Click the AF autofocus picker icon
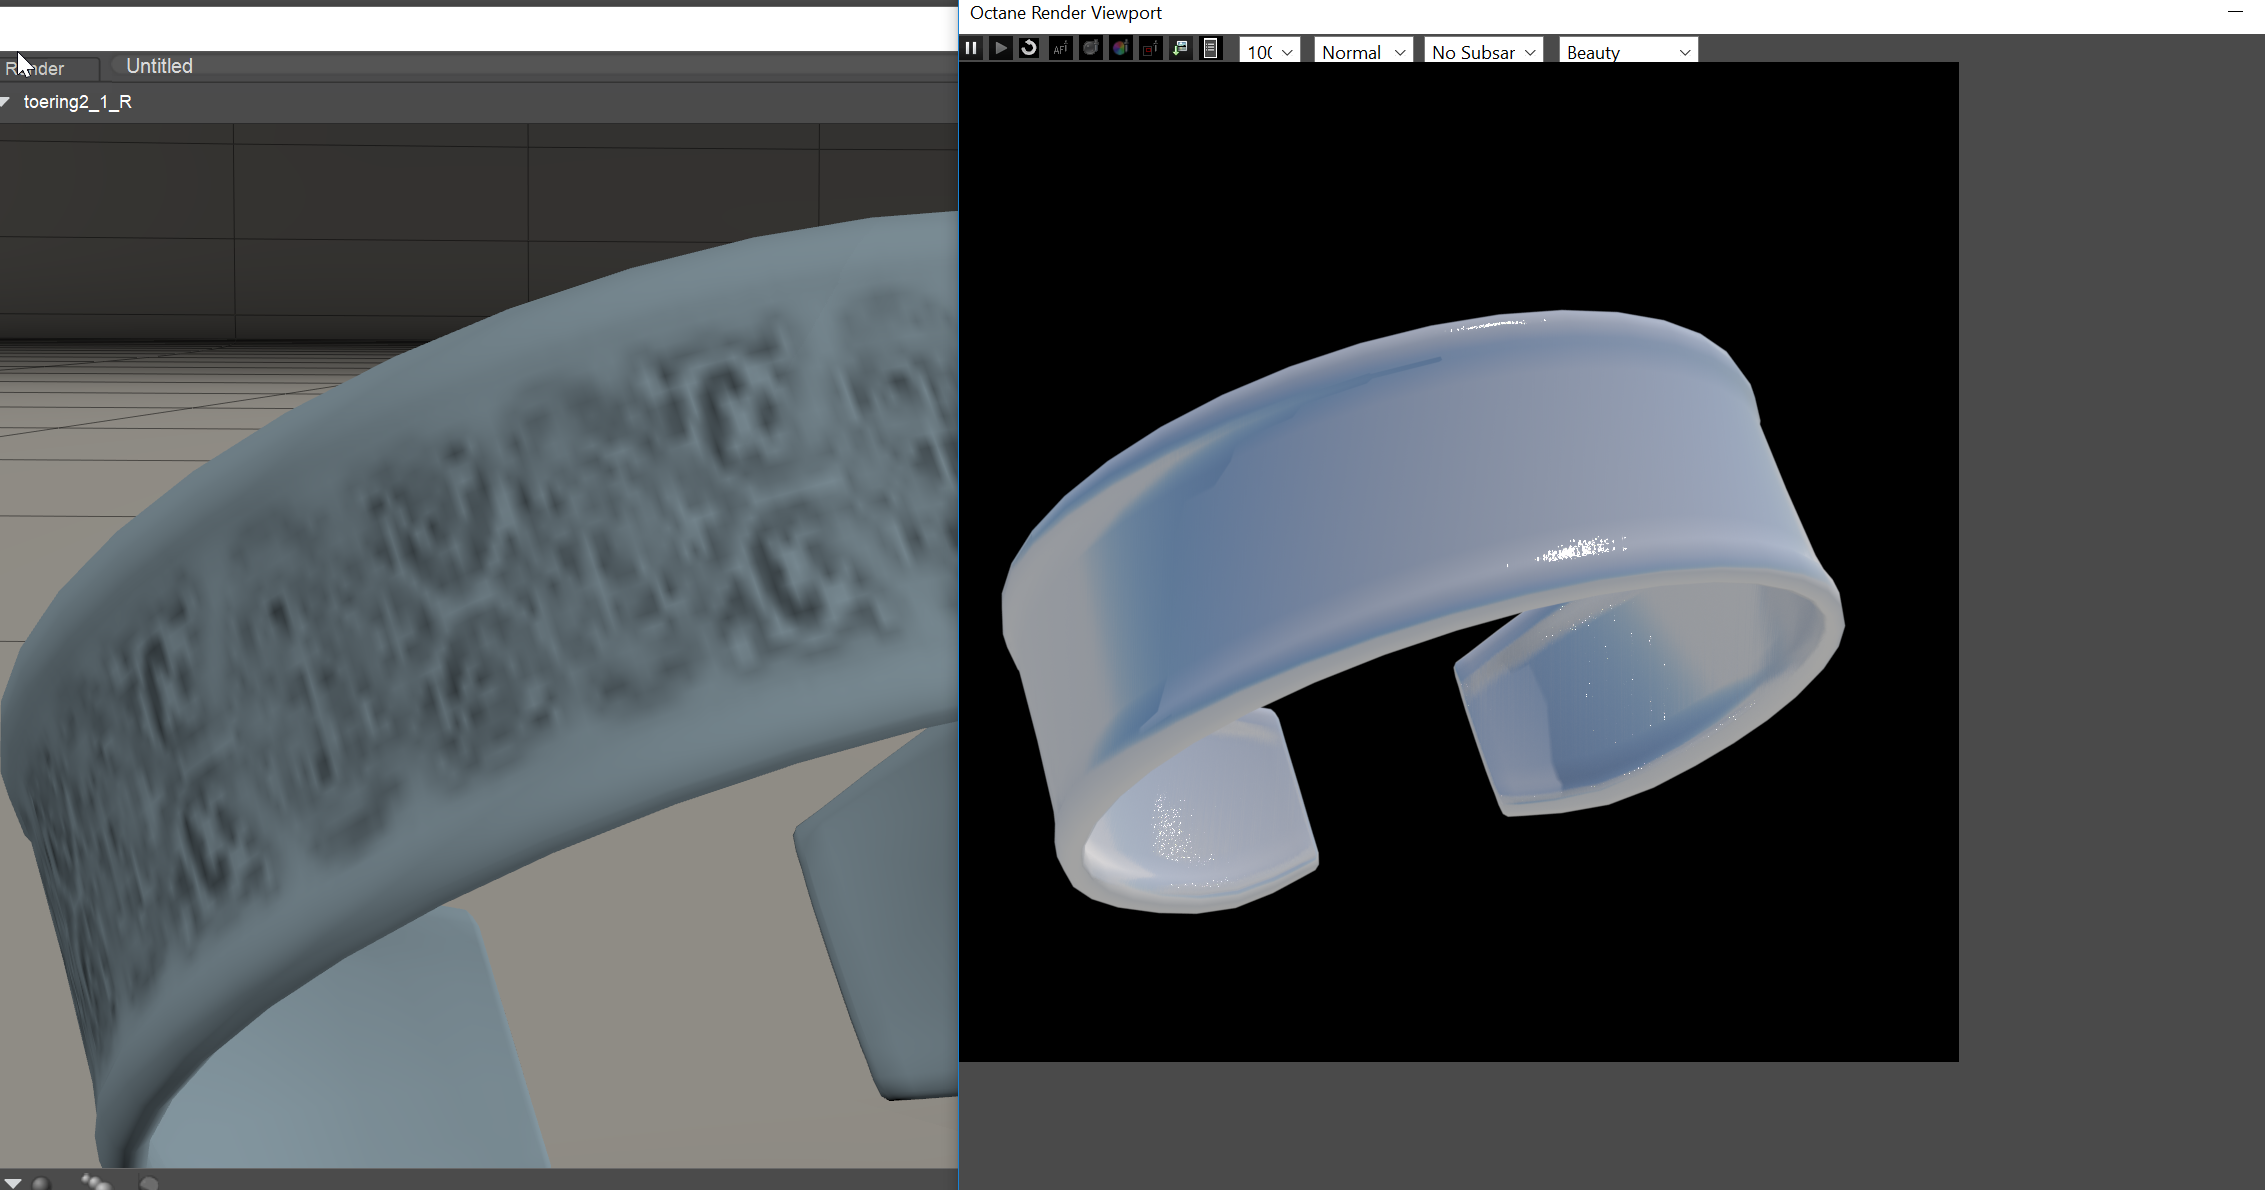 pos(1060,48)
